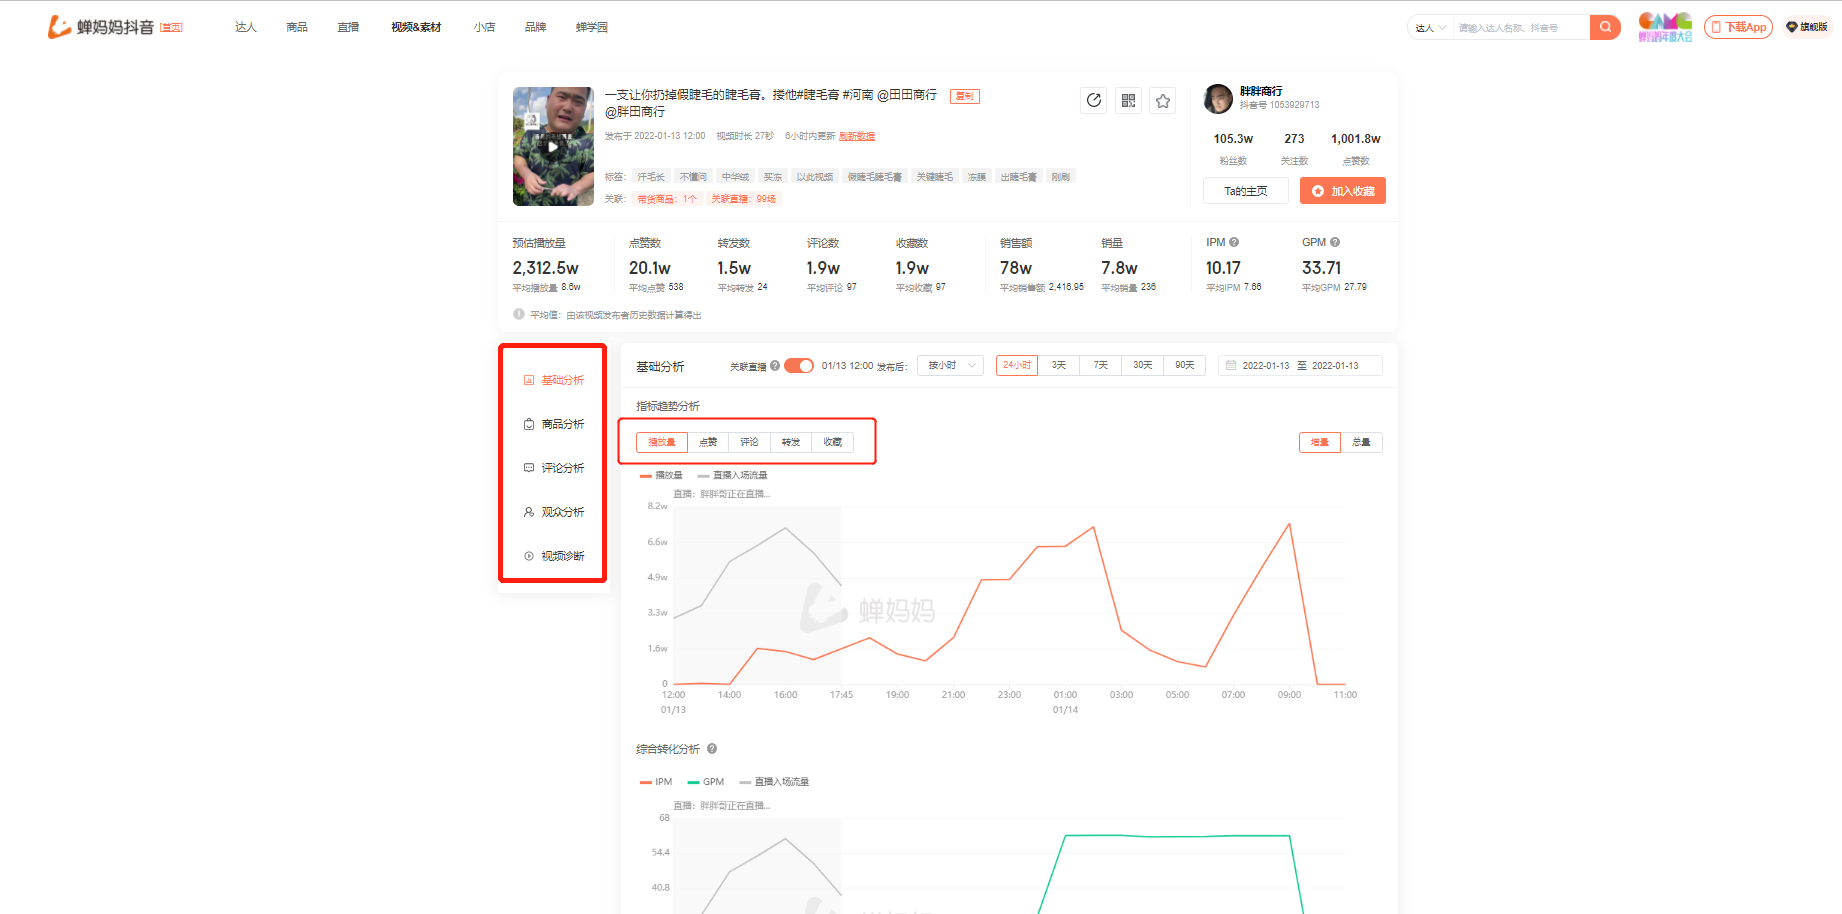Select the 转发 metric option
This screenshot has width=1842, height=914.
click(791, 442)
